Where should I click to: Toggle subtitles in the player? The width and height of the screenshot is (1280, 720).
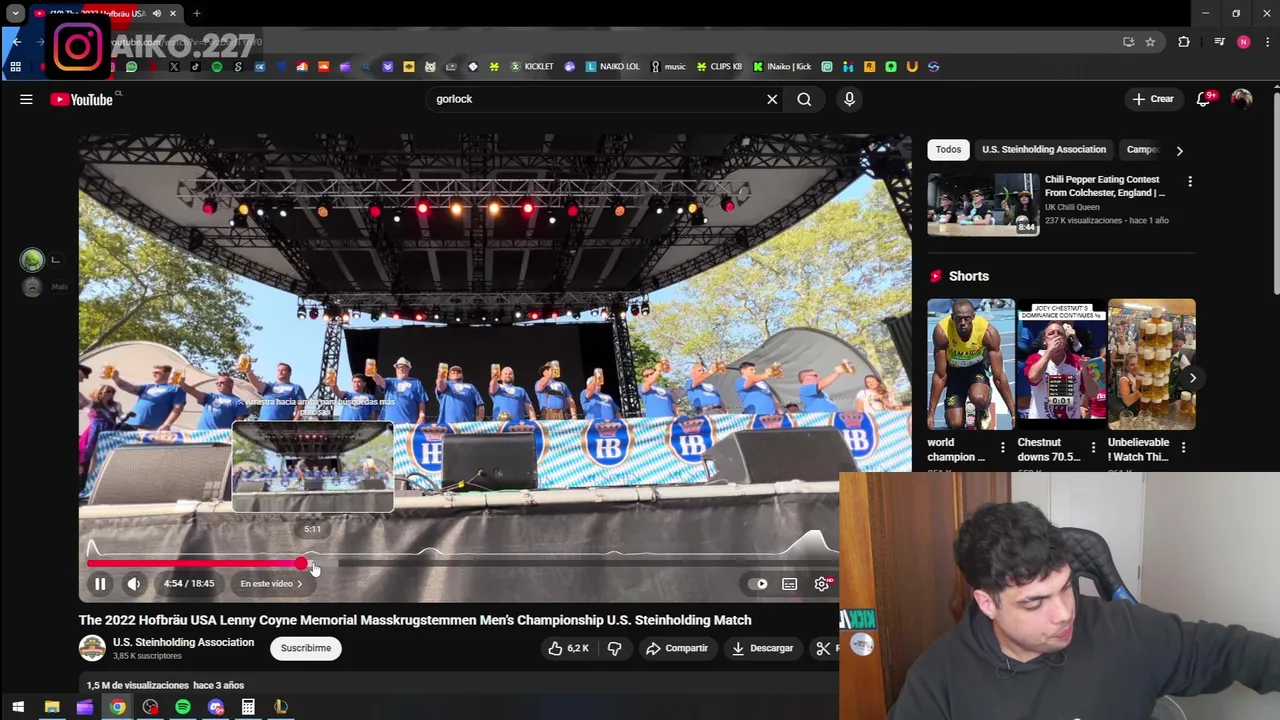790,584
